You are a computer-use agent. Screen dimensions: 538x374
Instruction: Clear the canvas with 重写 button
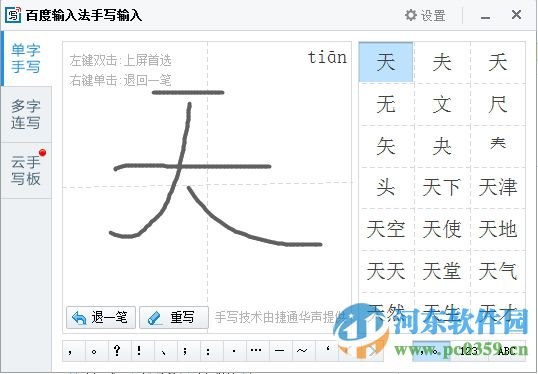coord(174,317)
